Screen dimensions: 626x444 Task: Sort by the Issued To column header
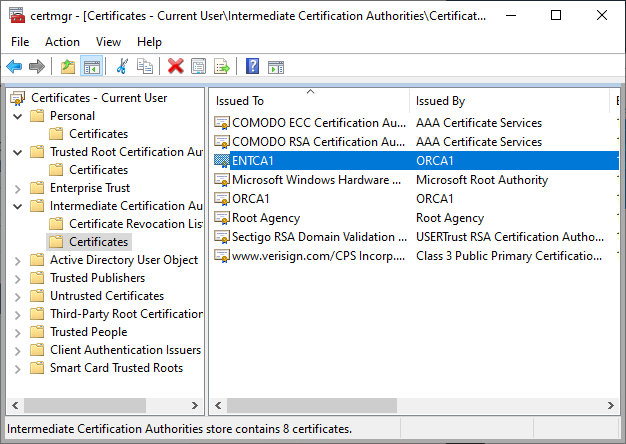click(310, 101)
